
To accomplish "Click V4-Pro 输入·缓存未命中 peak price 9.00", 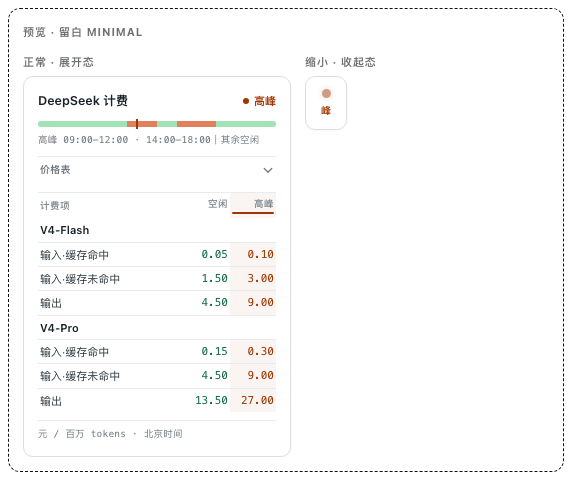I will tap(260, 375).
